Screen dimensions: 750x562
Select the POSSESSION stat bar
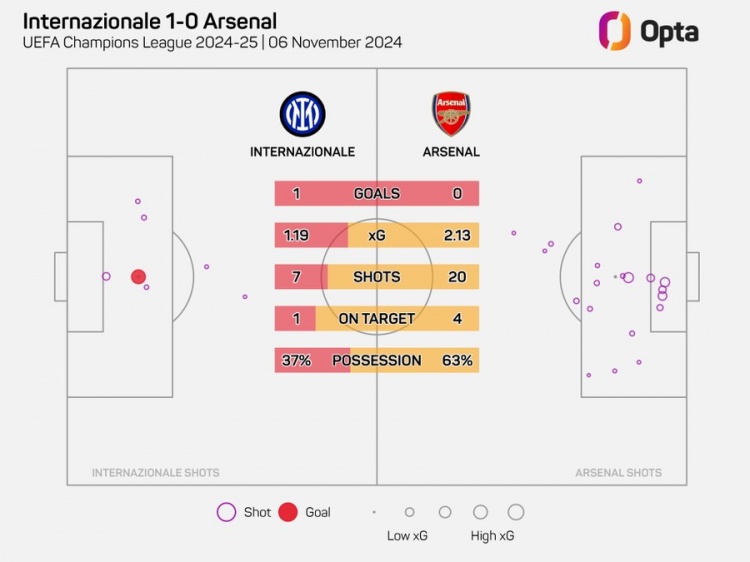(377, 360)
